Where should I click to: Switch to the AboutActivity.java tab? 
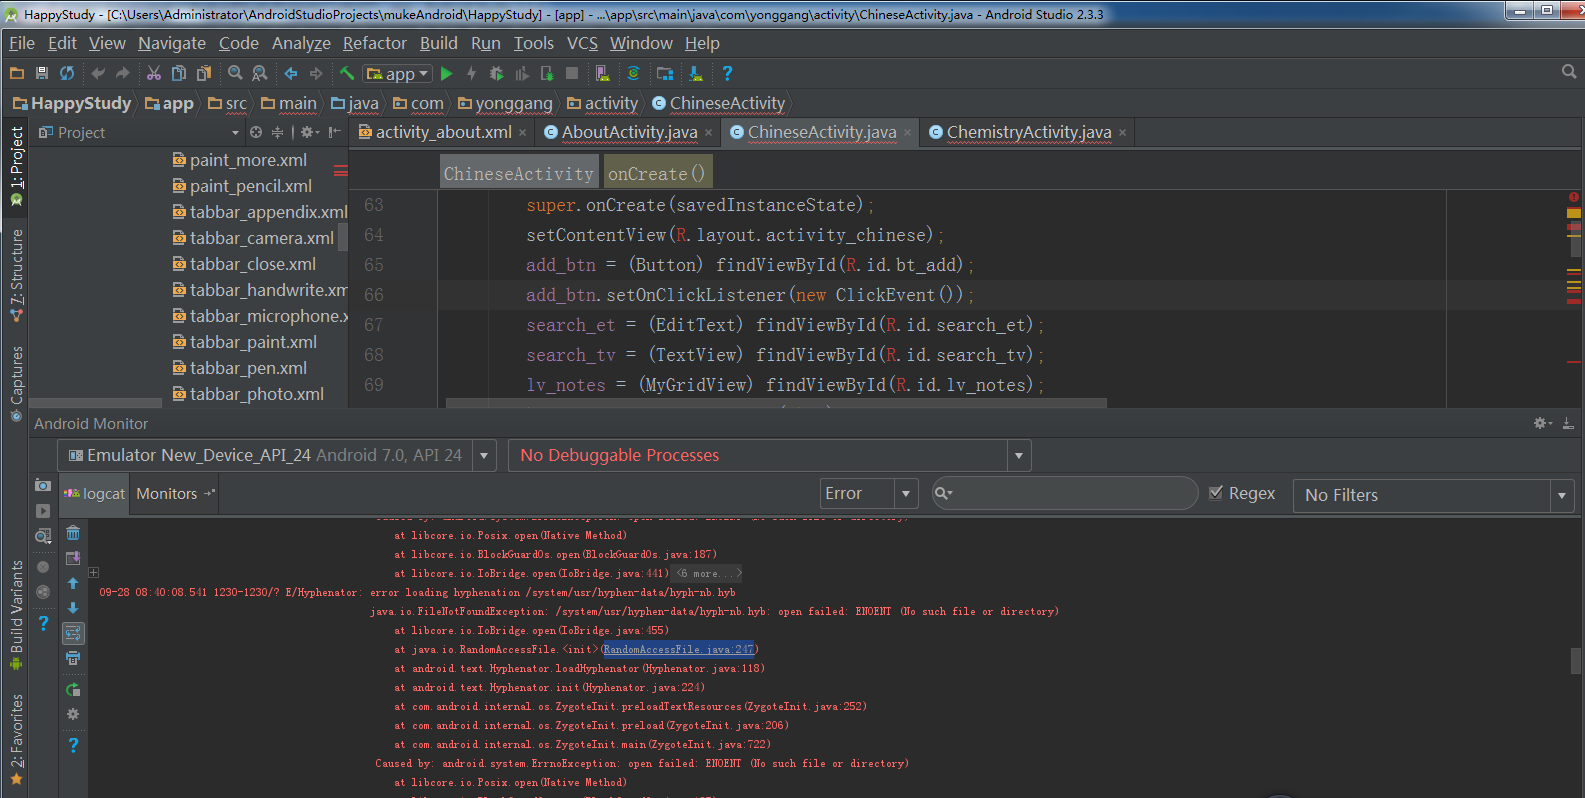click(x=629, y=132)
